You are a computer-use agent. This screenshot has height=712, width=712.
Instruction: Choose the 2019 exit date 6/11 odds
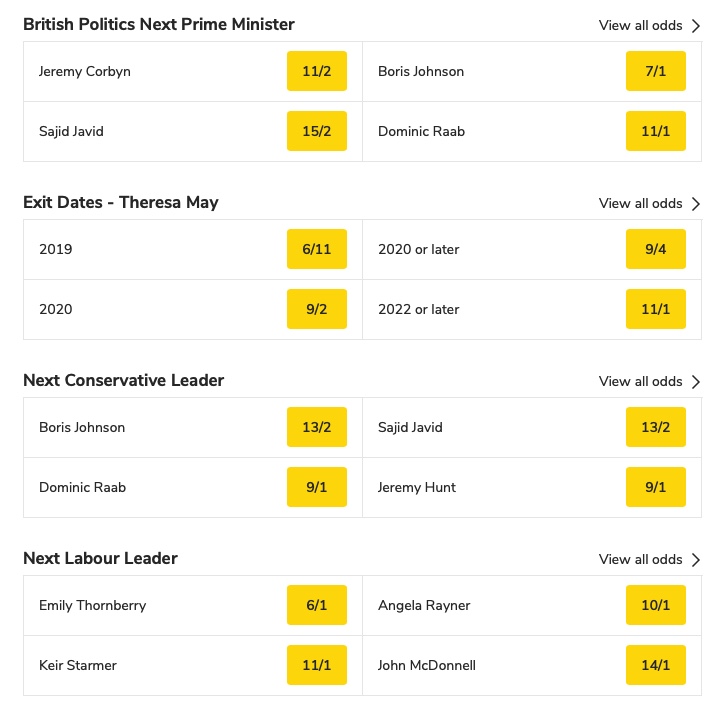pyautogui.click(x=316, y=249)
